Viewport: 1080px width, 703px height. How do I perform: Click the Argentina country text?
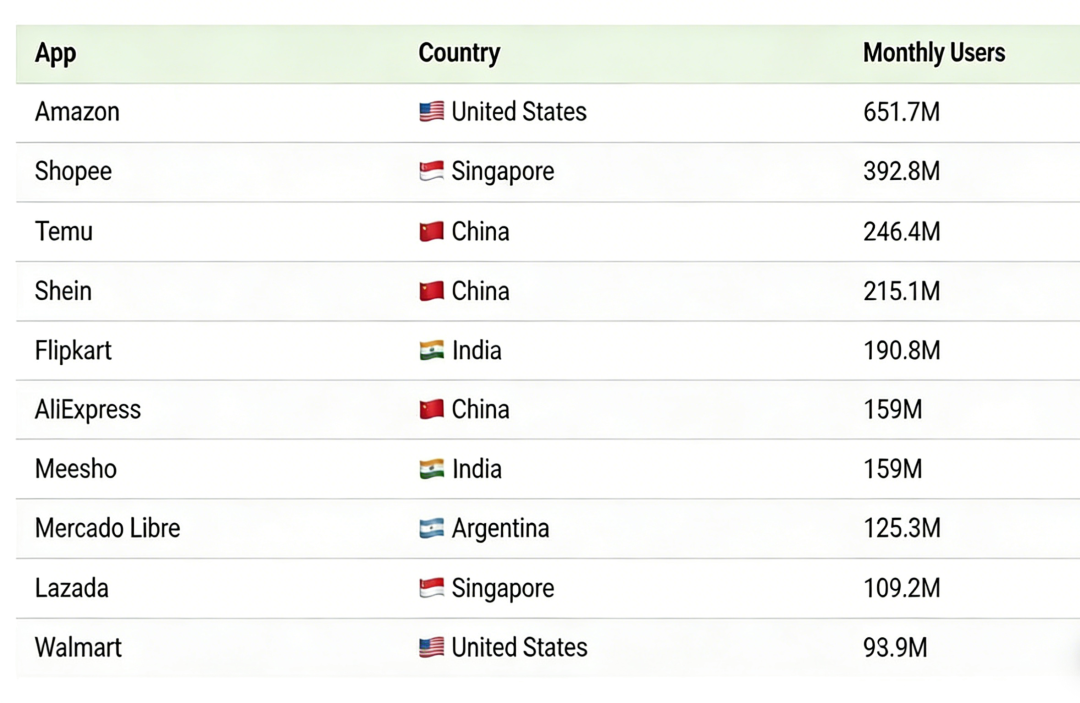500,528
